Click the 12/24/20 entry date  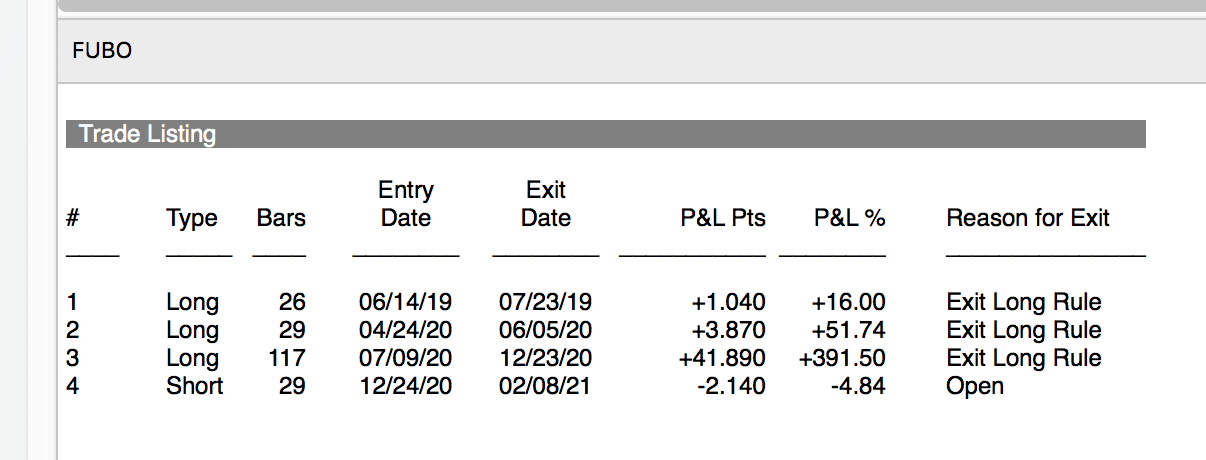click(405, 386)
